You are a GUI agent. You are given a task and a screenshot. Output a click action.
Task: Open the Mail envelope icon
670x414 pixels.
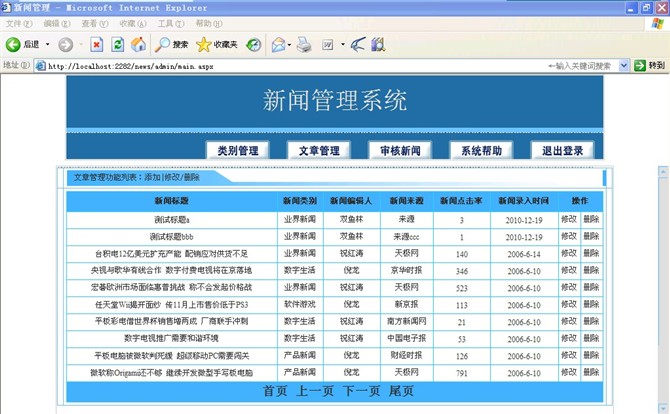click(278, 44)
